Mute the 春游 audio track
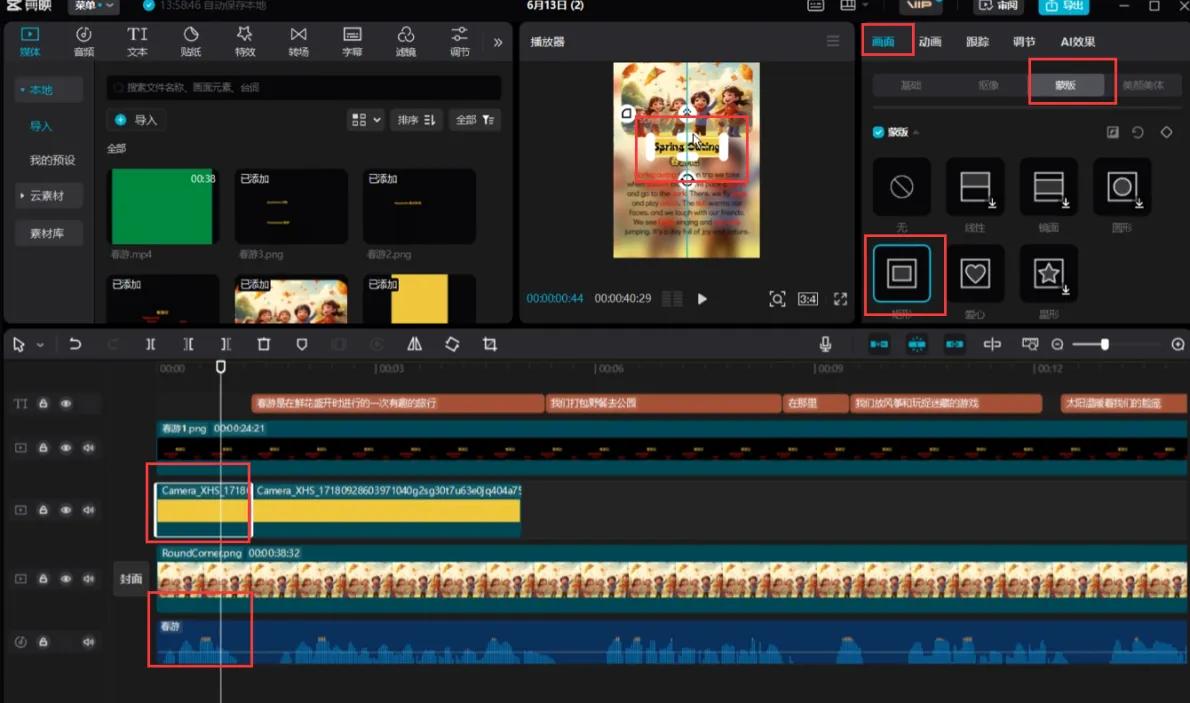 click(x=89, y=641)
